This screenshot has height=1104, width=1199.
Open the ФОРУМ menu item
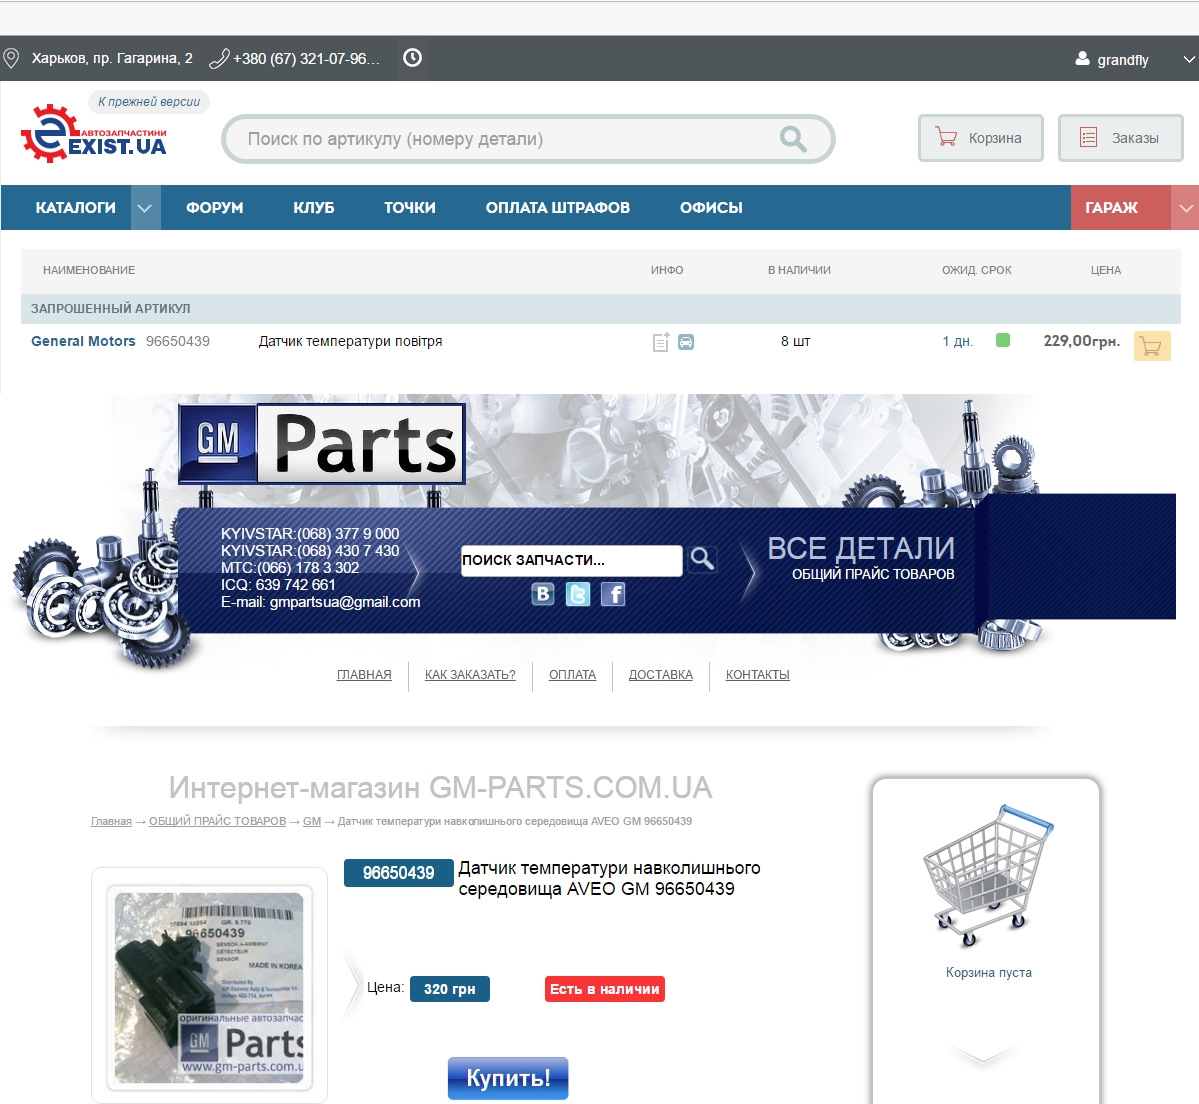(215, 207)
